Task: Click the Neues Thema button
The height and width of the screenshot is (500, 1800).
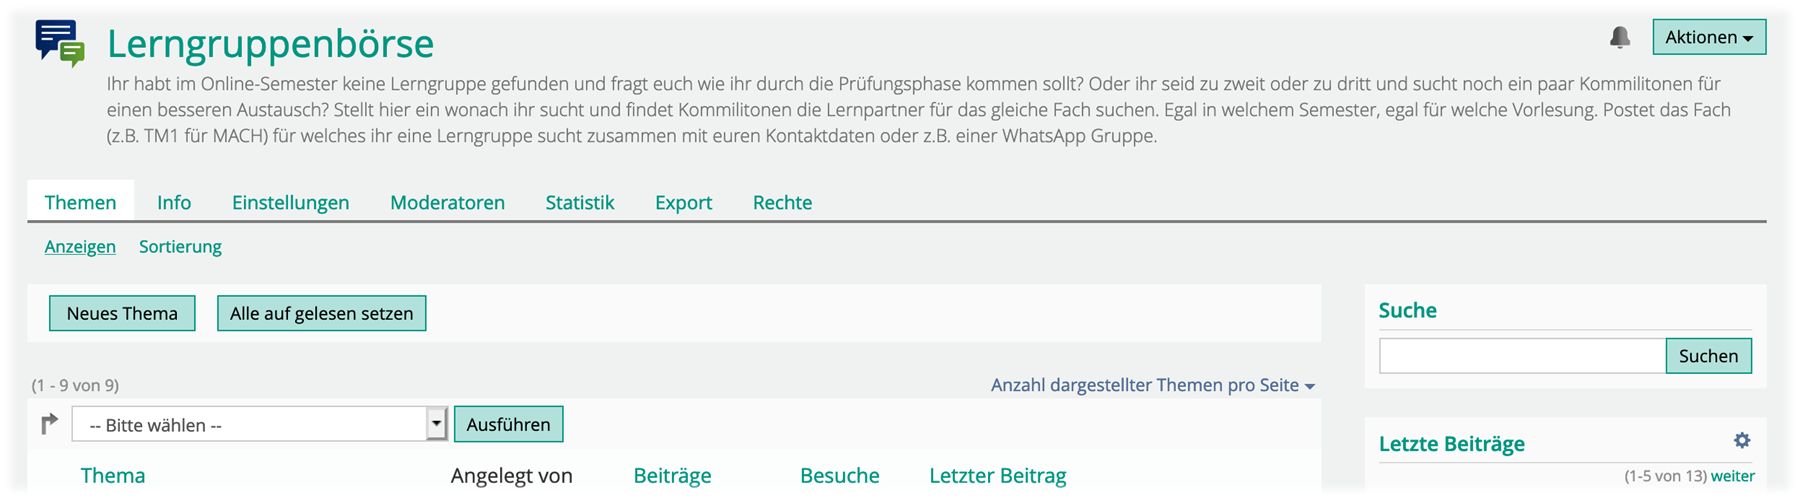Action: [122, 313]
